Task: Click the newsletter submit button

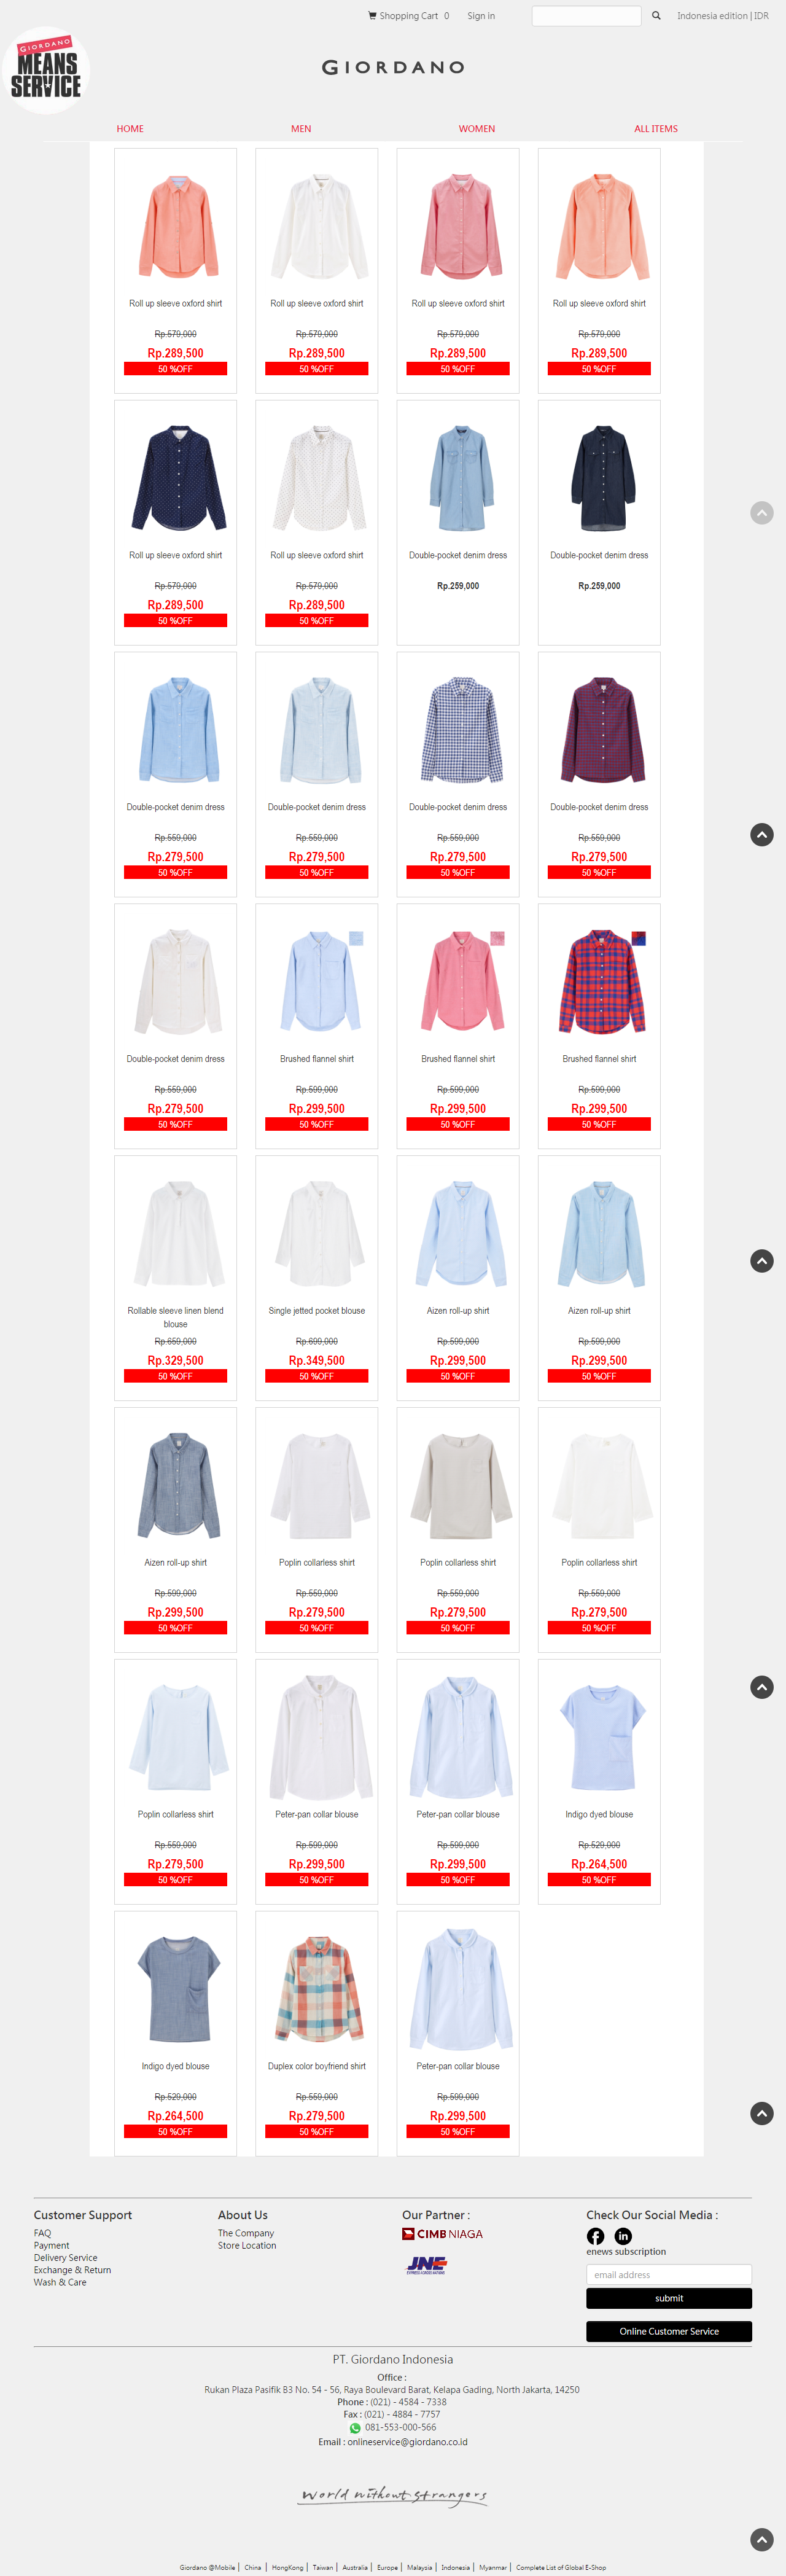Action: tap(669, 2298)
